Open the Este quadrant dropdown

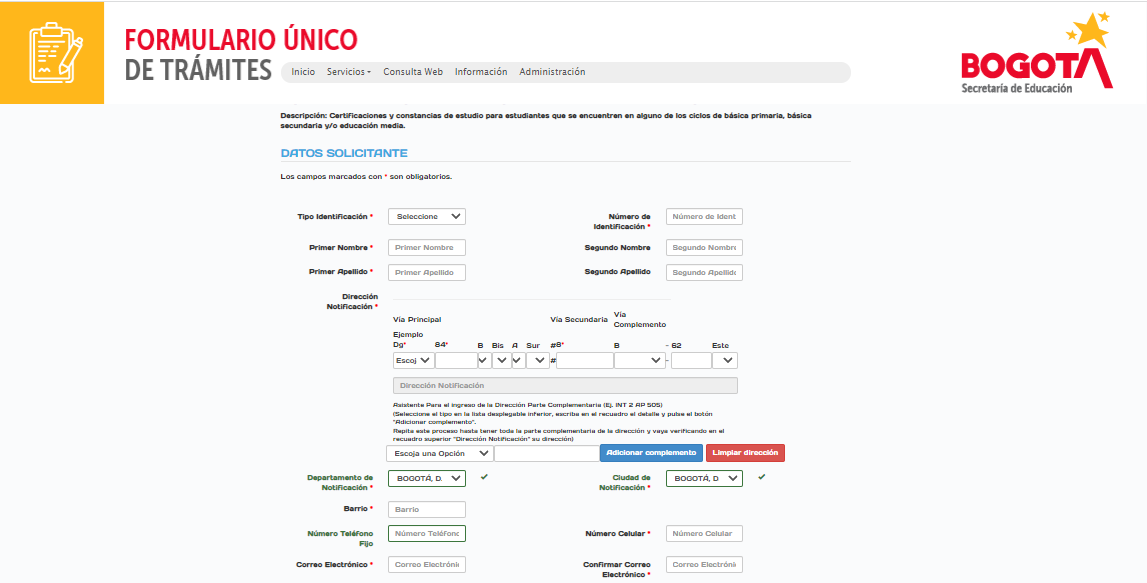pyautogui.click(x=724, y=361)
